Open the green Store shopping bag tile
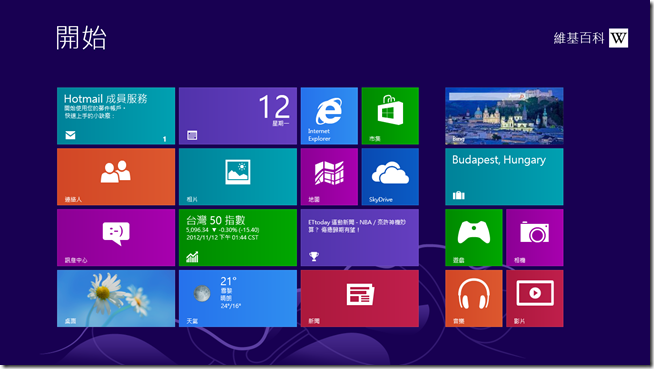 tap(390, 116)
